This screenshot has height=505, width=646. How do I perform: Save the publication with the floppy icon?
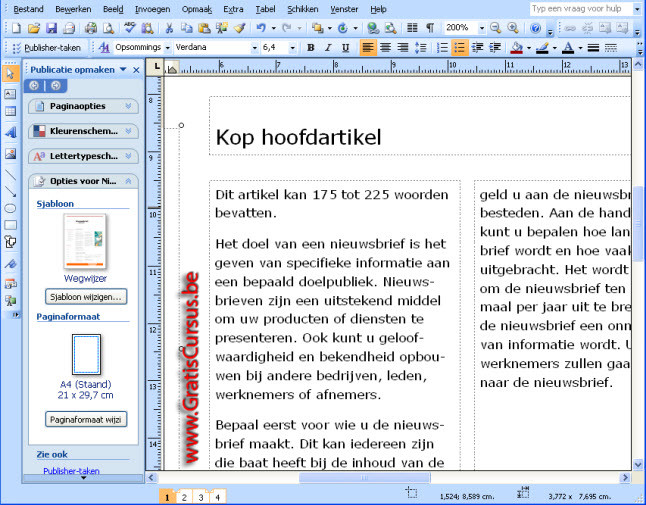click(51, 28)
